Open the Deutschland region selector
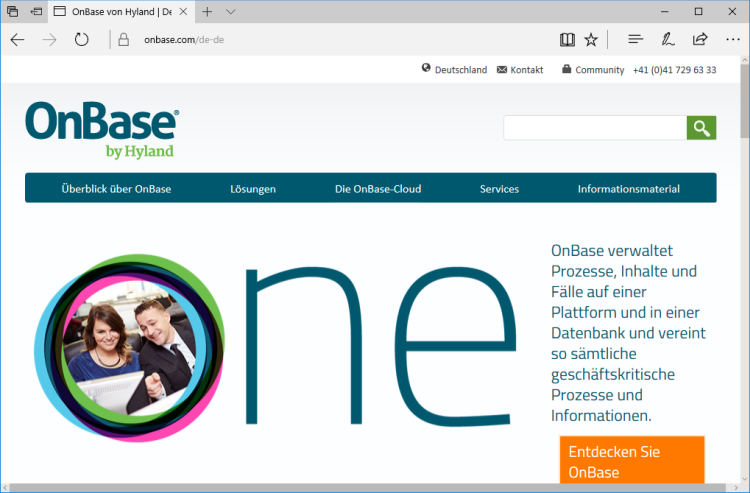Viewport: 750px width, 493px height. click(x=455, y=70)
